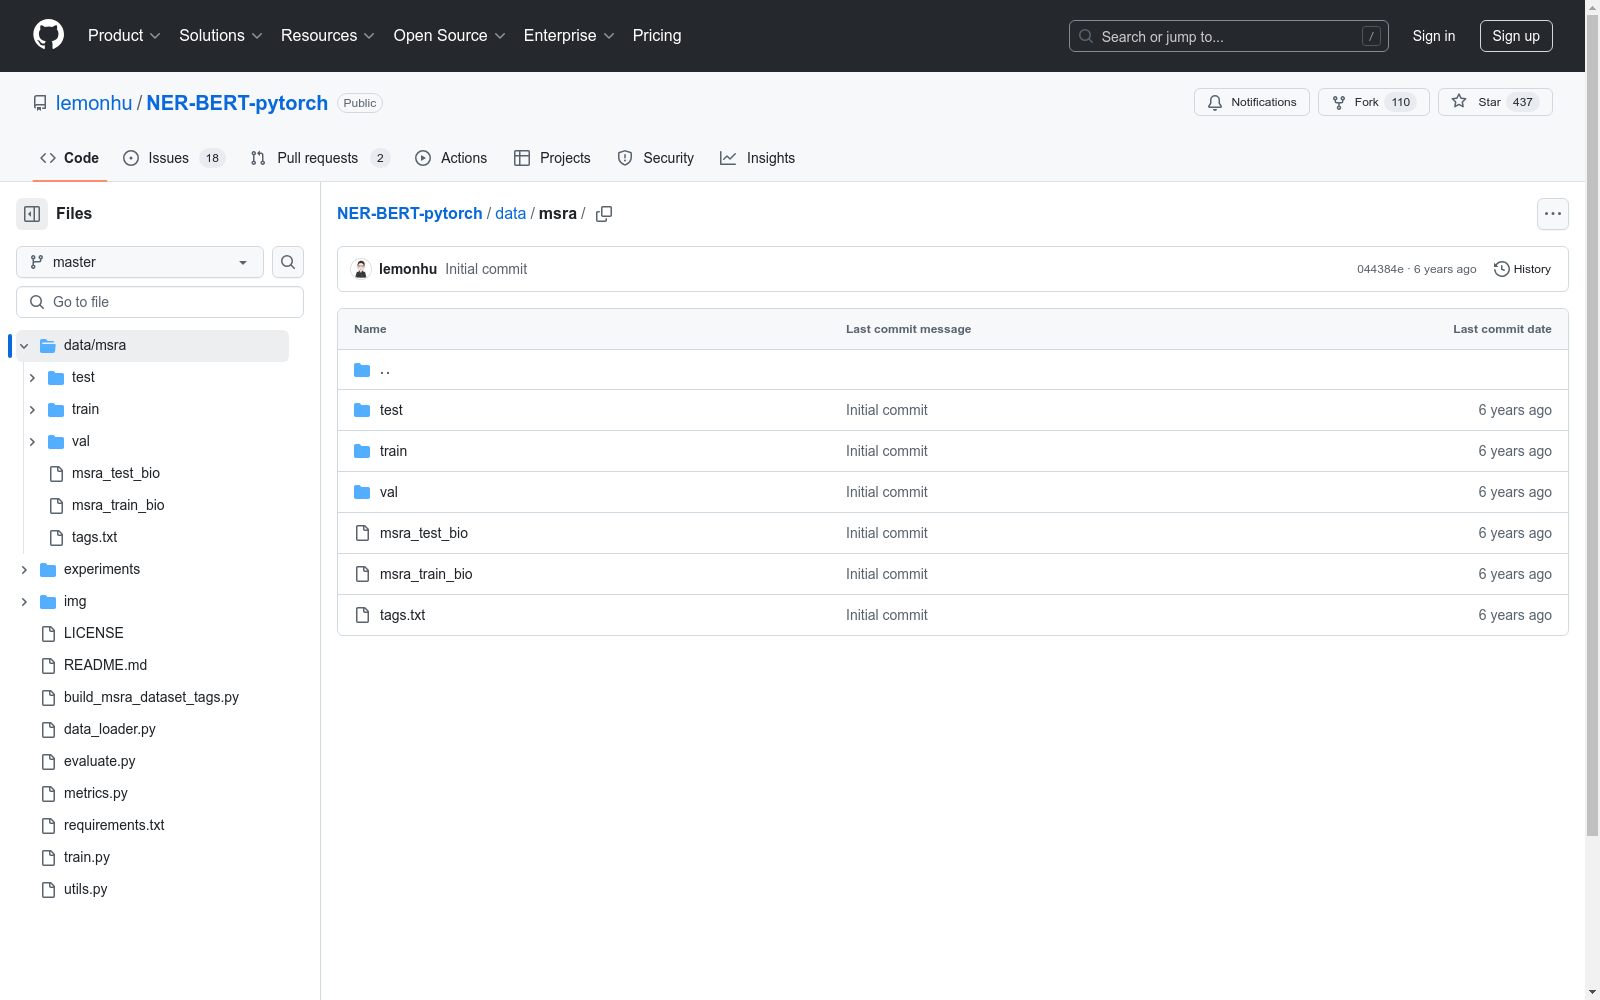Open the Projects tab

pos(552,158)
